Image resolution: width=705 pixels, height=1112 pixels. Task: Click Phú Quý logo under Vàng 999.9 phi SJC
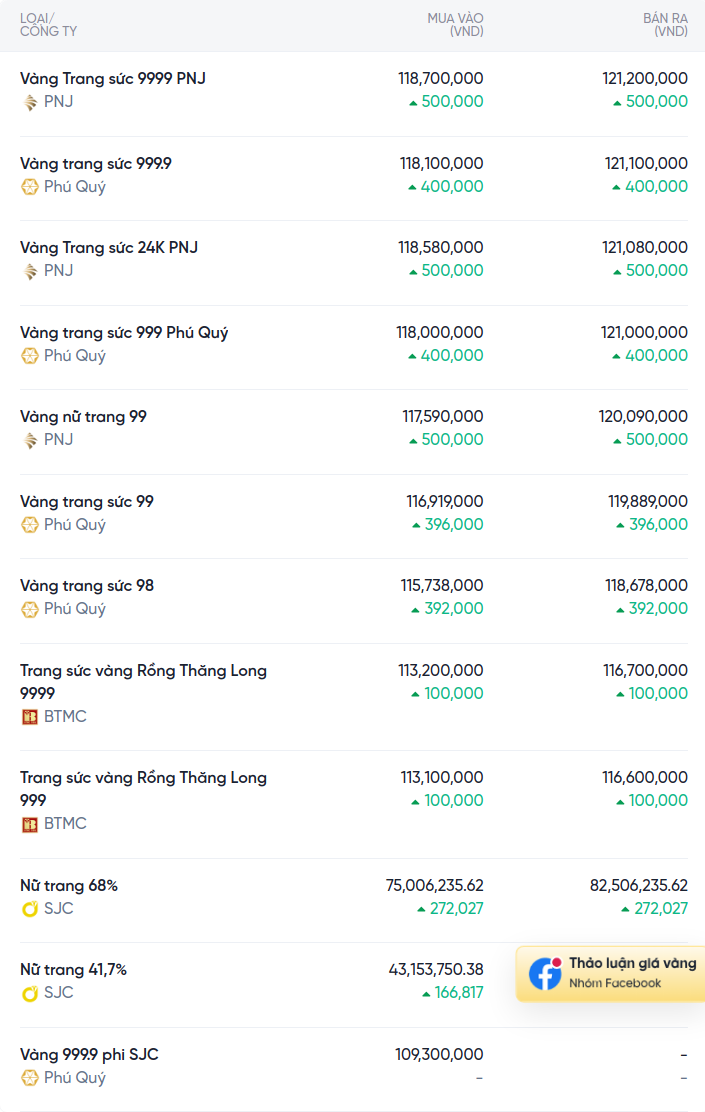point(30,1078)
